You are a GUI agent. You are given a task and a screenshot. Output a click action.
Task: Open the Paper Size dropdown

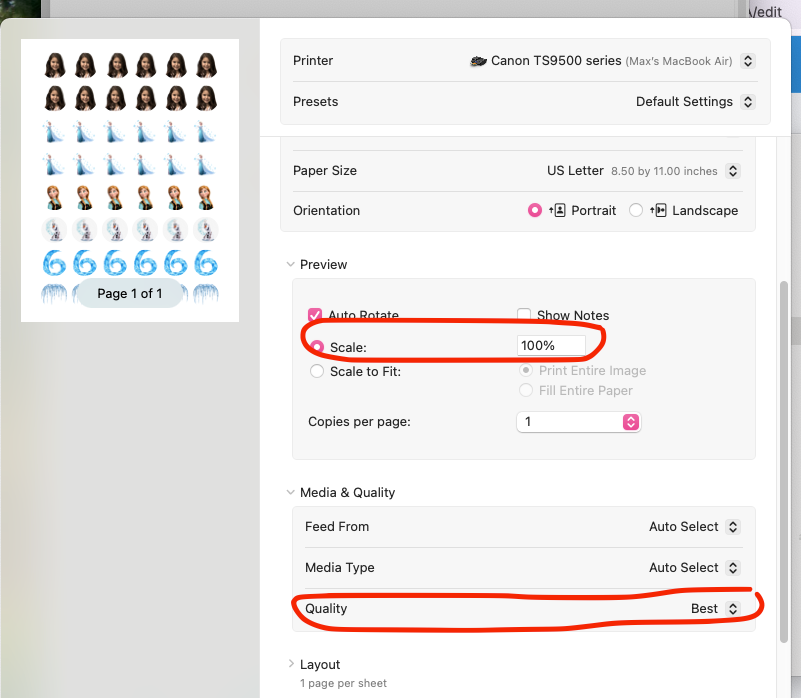(x=733, y=171)
